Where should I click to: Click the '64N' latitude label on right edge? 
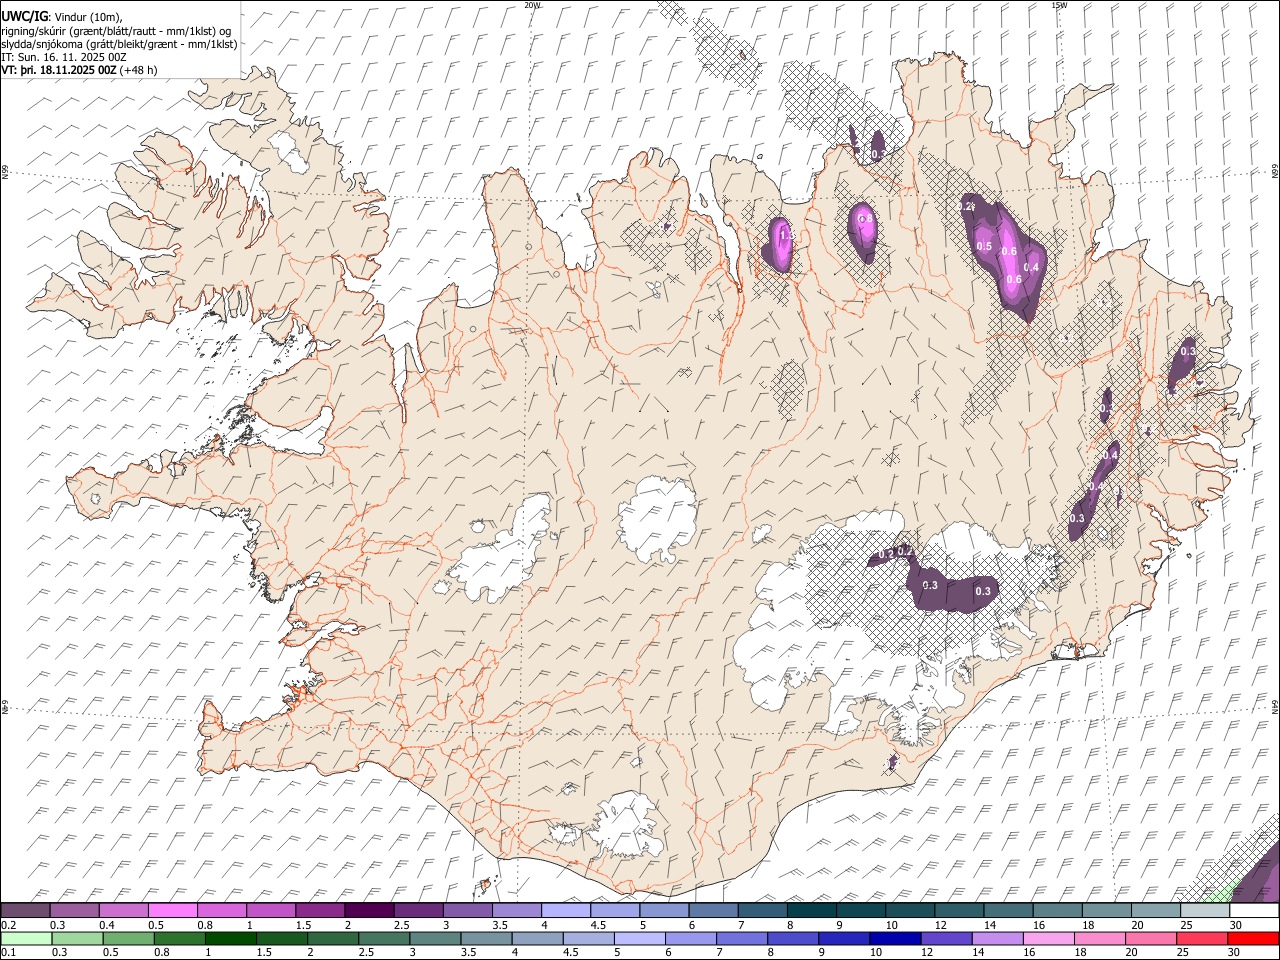(x=1275, y=707)
